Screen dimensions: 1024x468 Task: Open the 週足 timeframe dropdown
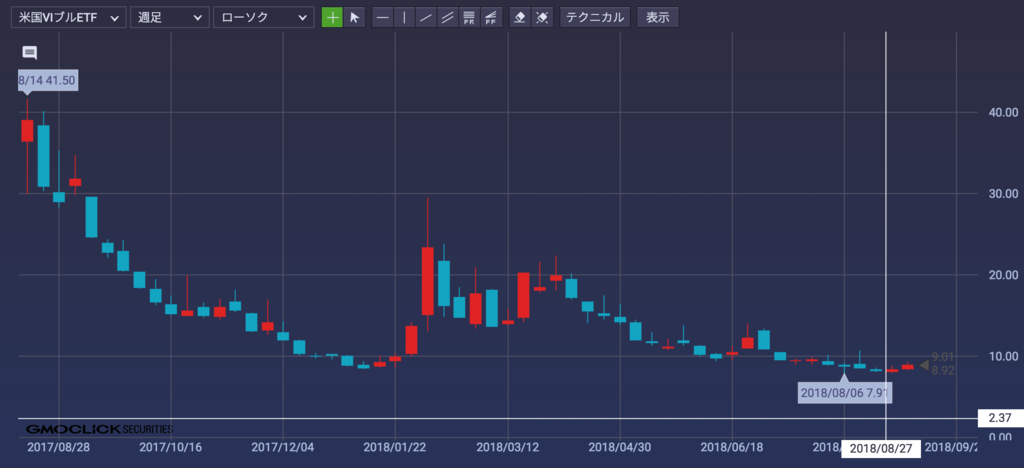[169, 18]
